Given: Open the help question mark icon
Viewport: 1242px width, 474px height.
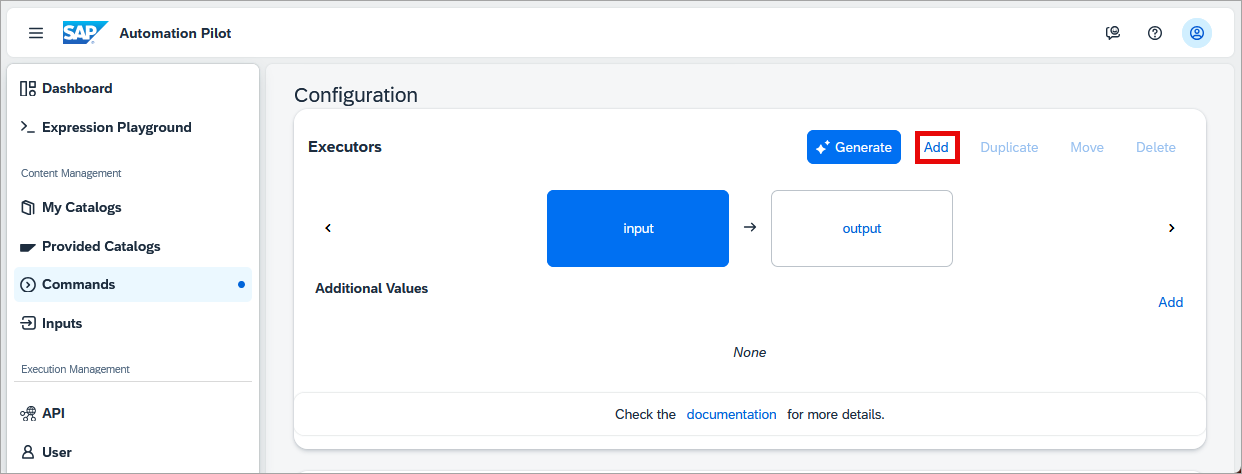Looking at the screenshot, I should [x=1155, y=33].
